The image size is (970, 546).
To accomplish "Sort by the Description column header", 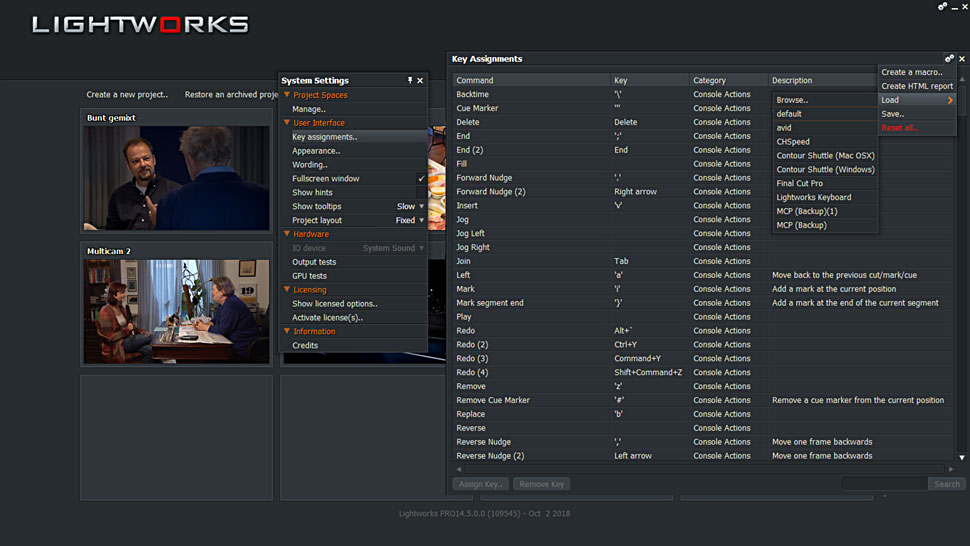I will [x=823, y=80].
